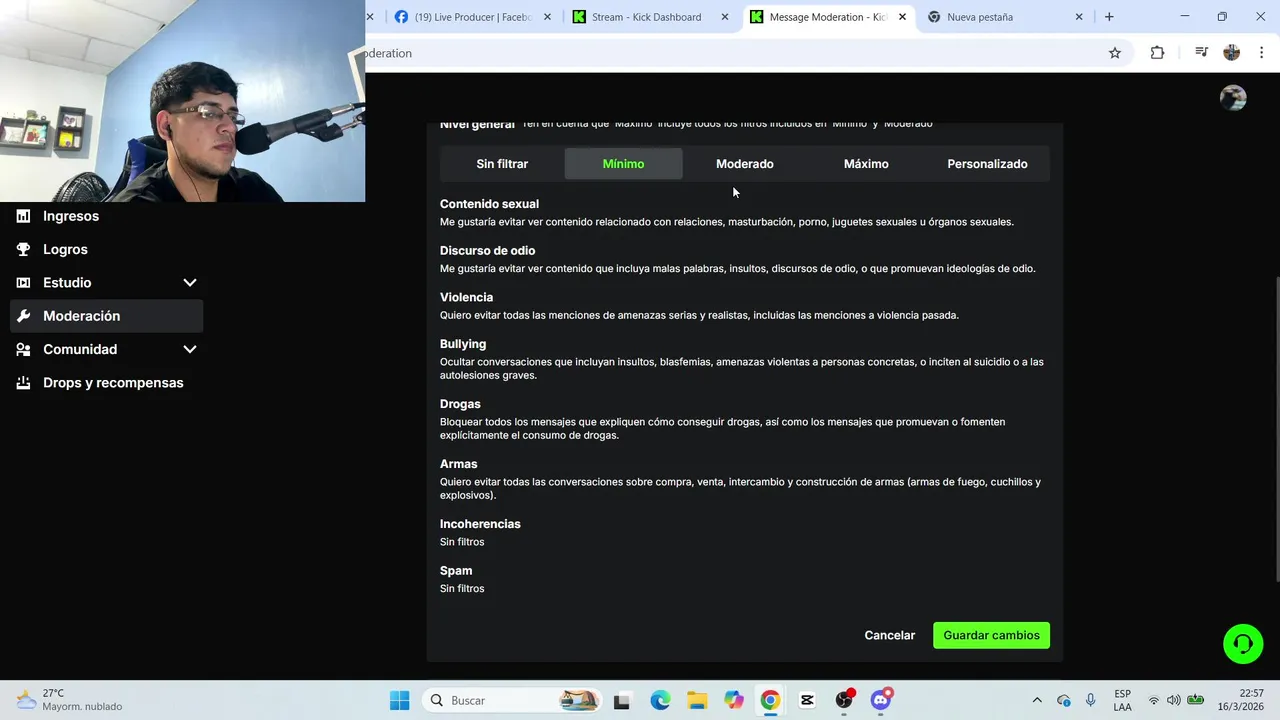This screenshot has height=720, width=1280.
Task: Switch to the Personalizado filter level
Action: pos(987,164)
